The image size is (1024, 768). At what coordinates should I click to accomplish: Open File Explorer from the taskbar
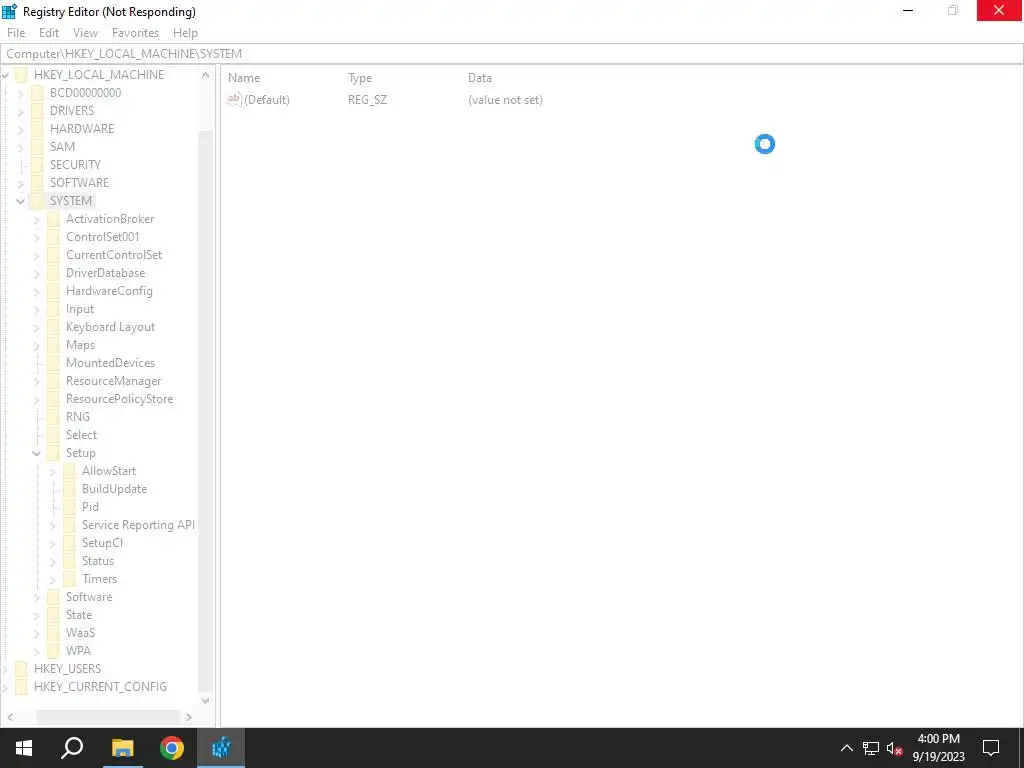tap(122, 748)
